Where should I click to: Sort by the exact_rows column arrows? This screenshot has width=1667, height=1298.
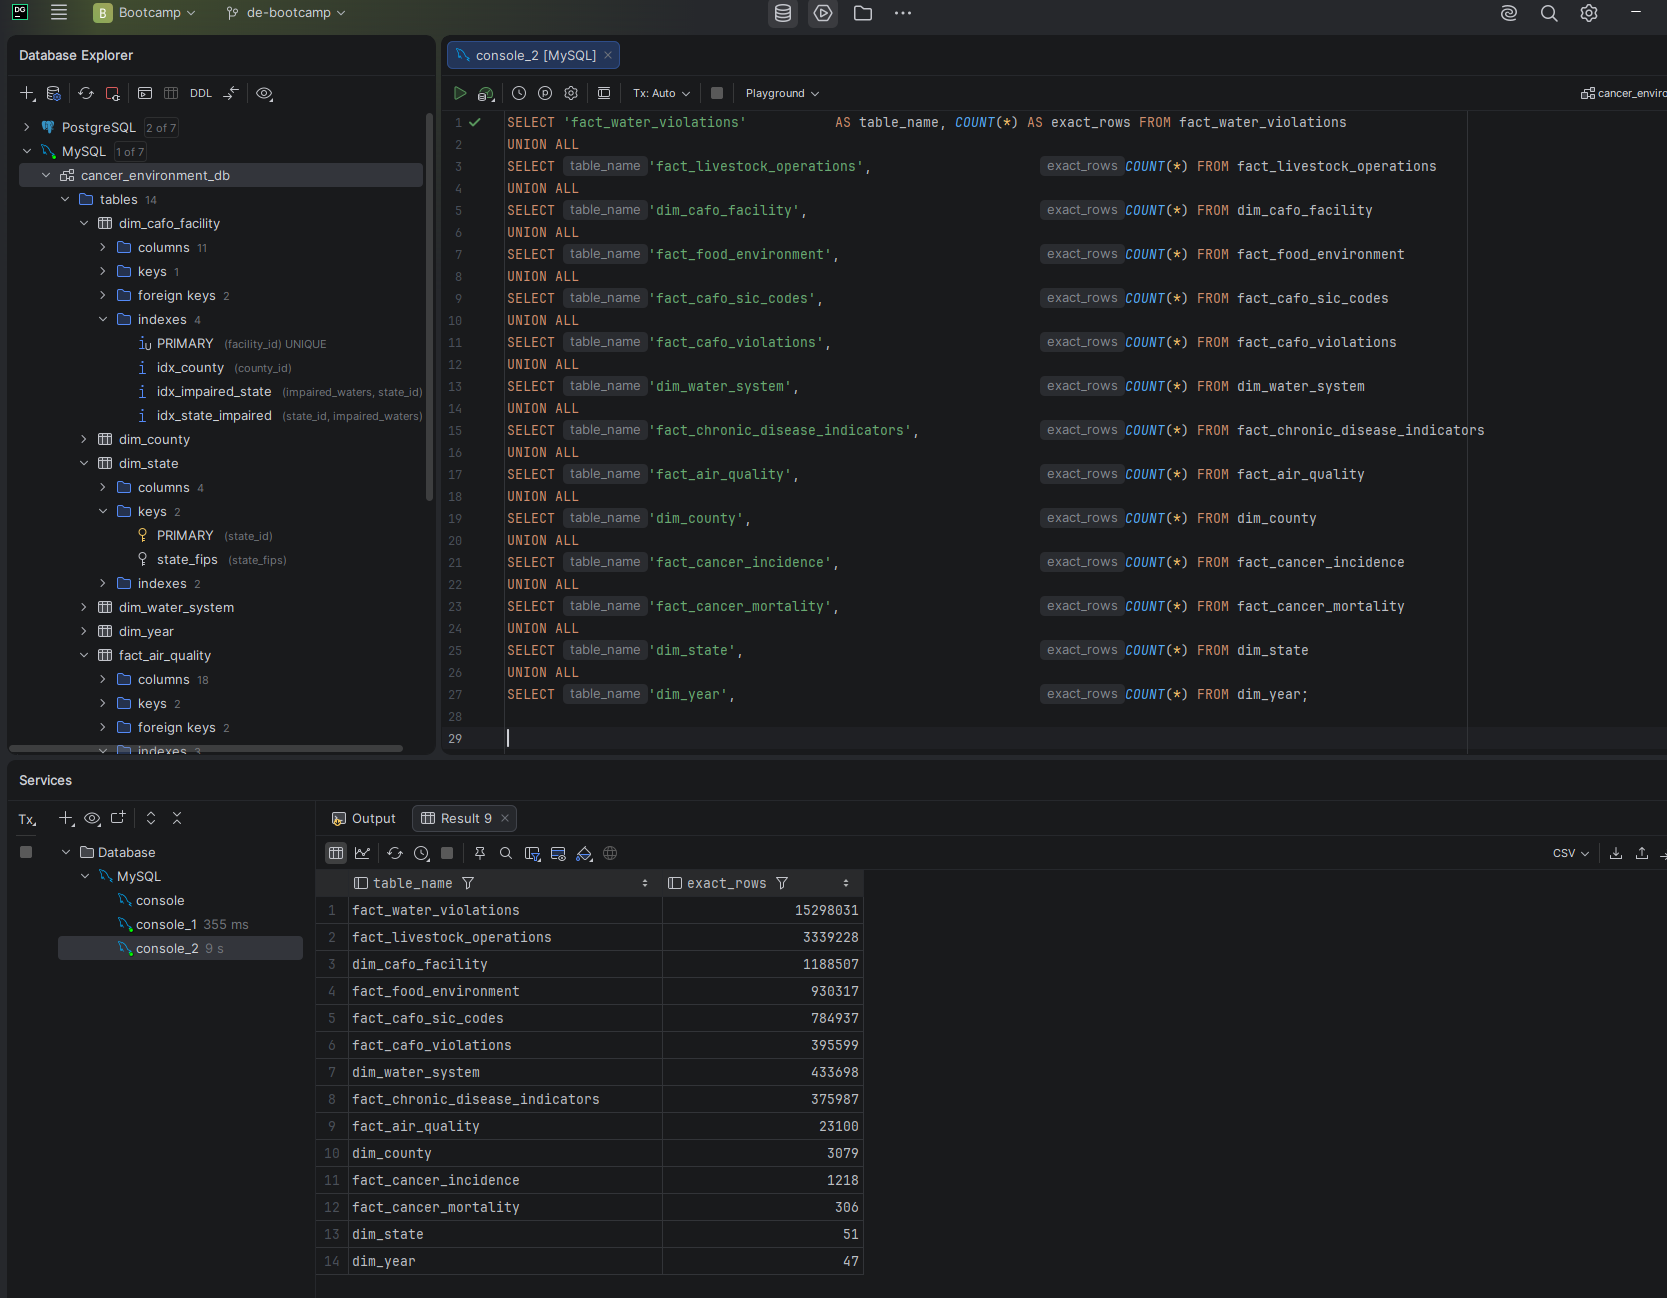pyautogui.click(x=846, y=883)
